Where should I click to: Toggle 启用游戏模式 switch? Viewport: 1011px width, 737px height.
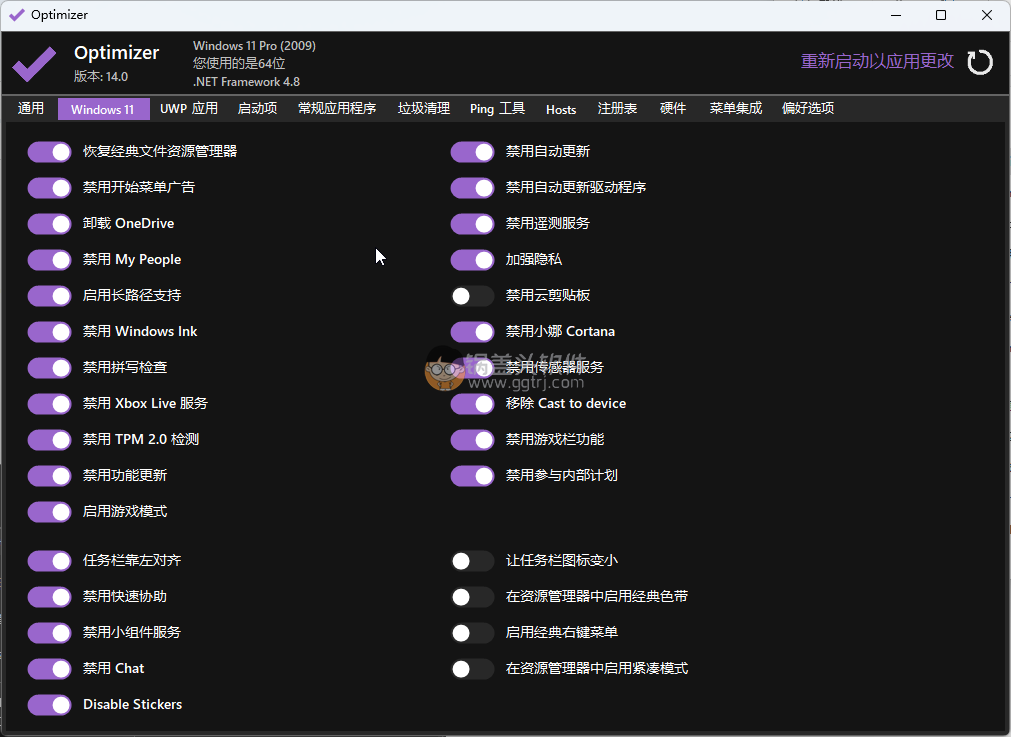tap(50, 512)
